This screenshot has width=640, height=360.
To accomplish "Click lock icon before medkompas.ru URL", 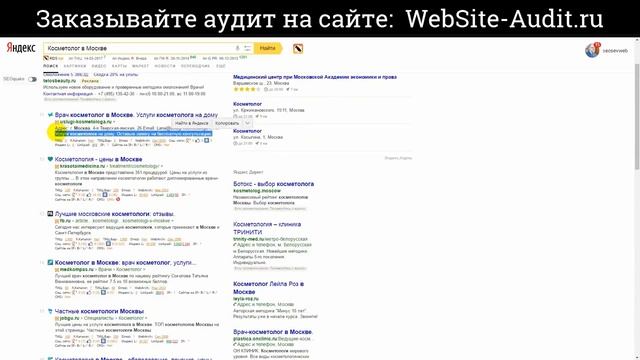I will click(x=57, y=270).
